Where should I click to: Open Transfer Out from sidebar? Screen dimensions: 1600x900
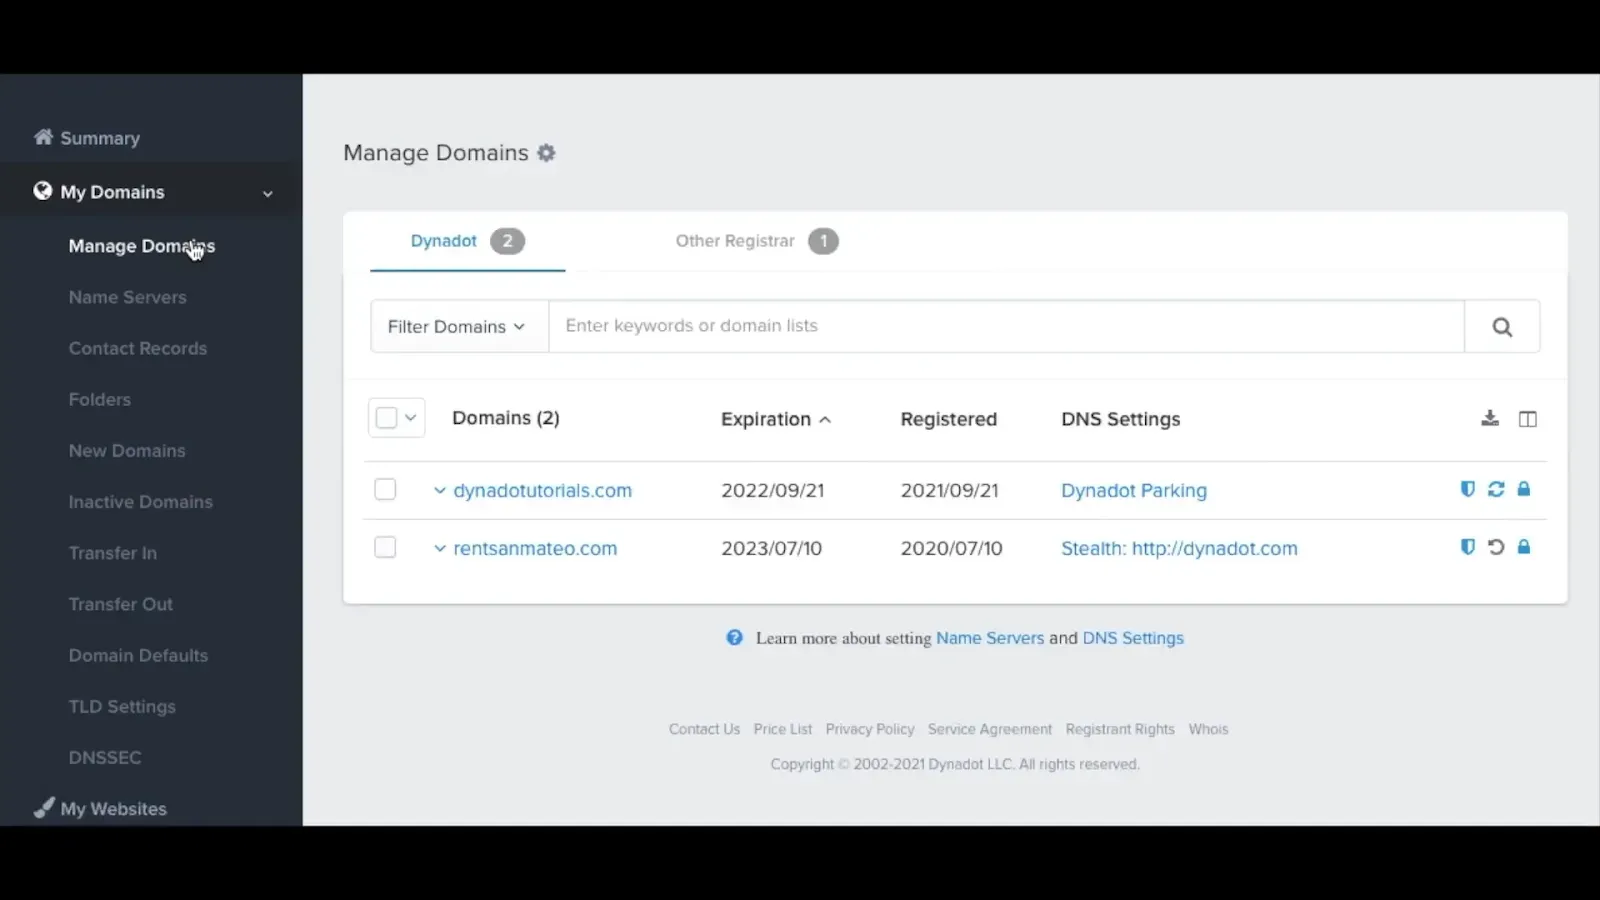coord(121,604)
